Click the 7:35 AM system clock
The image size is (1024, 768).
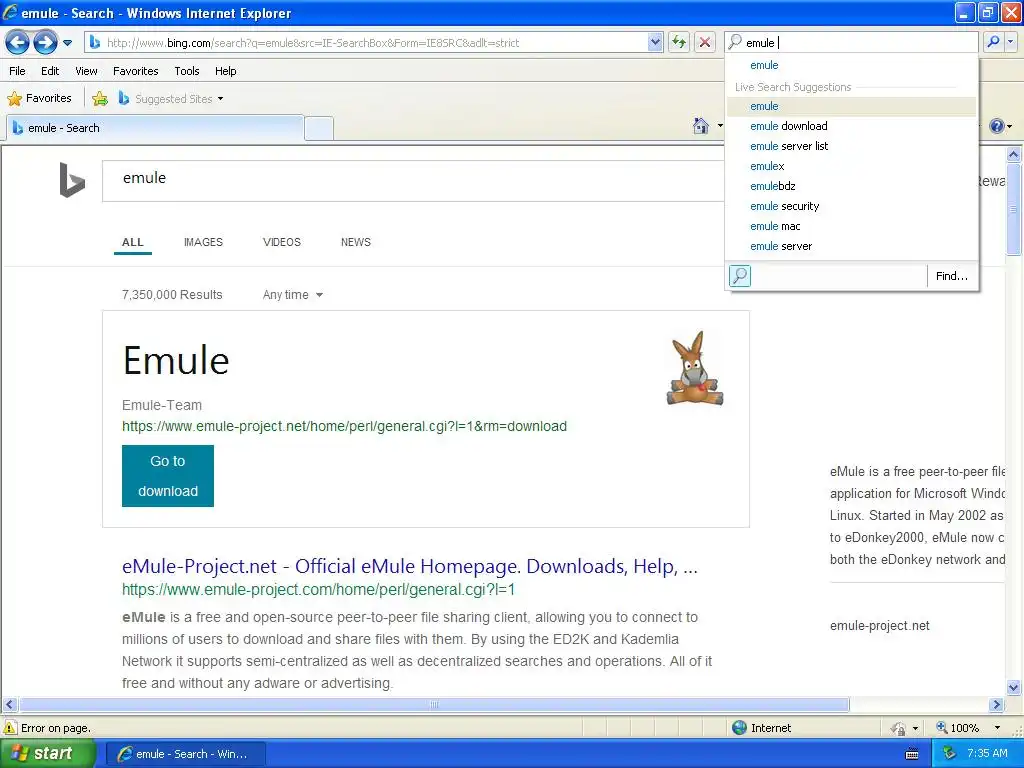[987, 754]
